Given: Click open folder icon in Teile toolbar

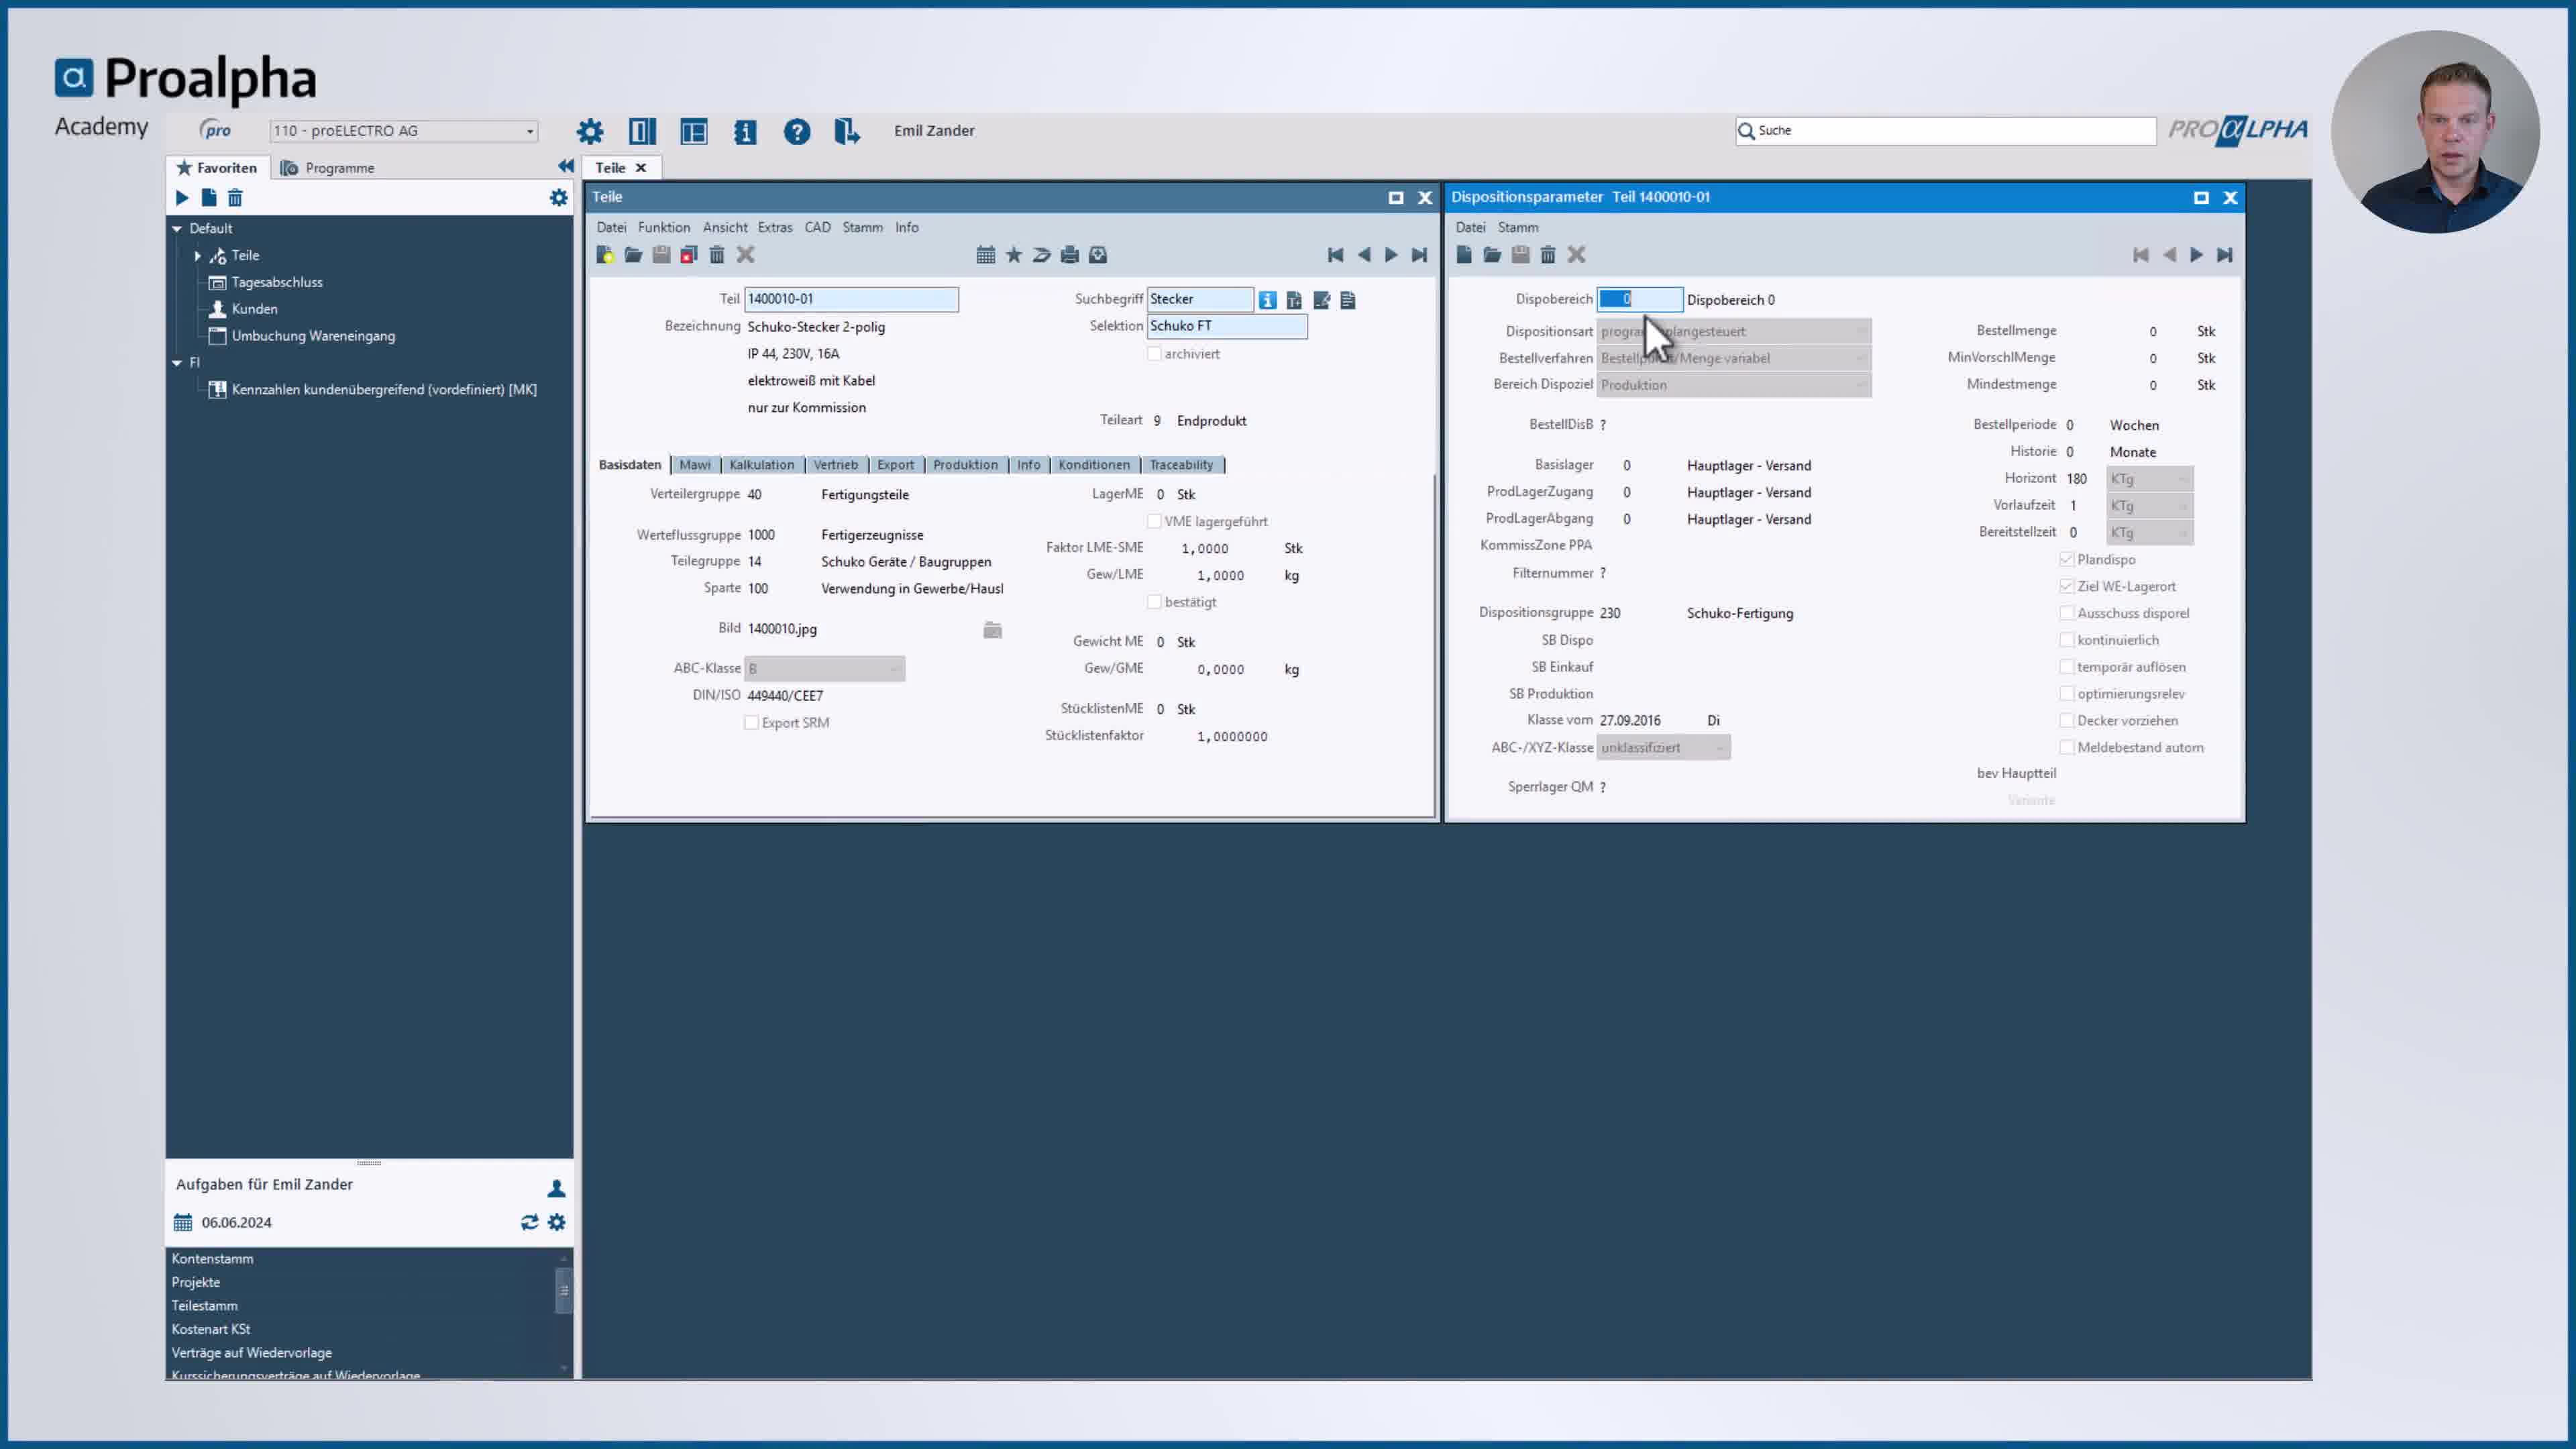Looking at the screenshot, I should point(633,255).
